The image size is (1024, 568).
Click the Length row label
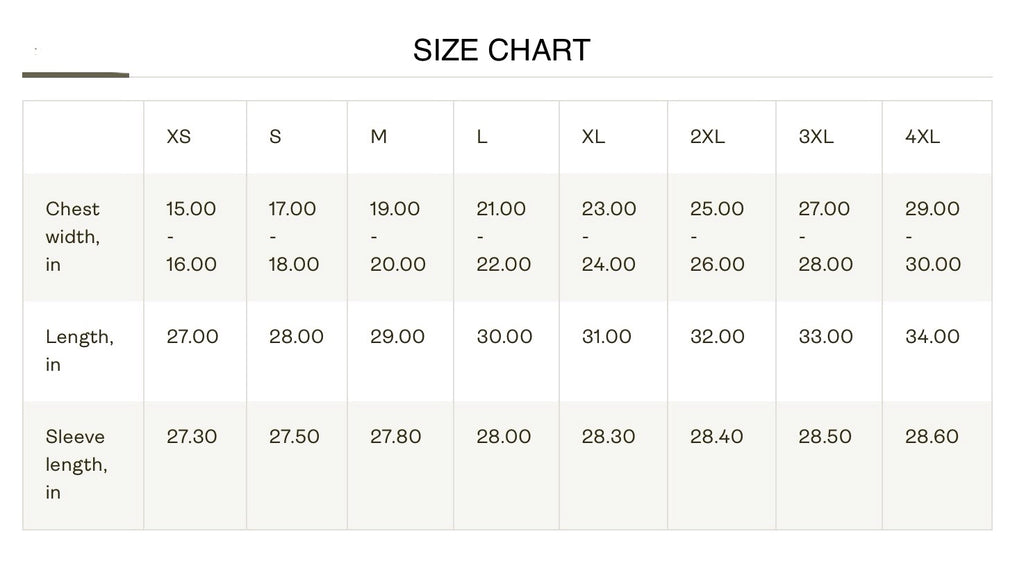point(79,350)
